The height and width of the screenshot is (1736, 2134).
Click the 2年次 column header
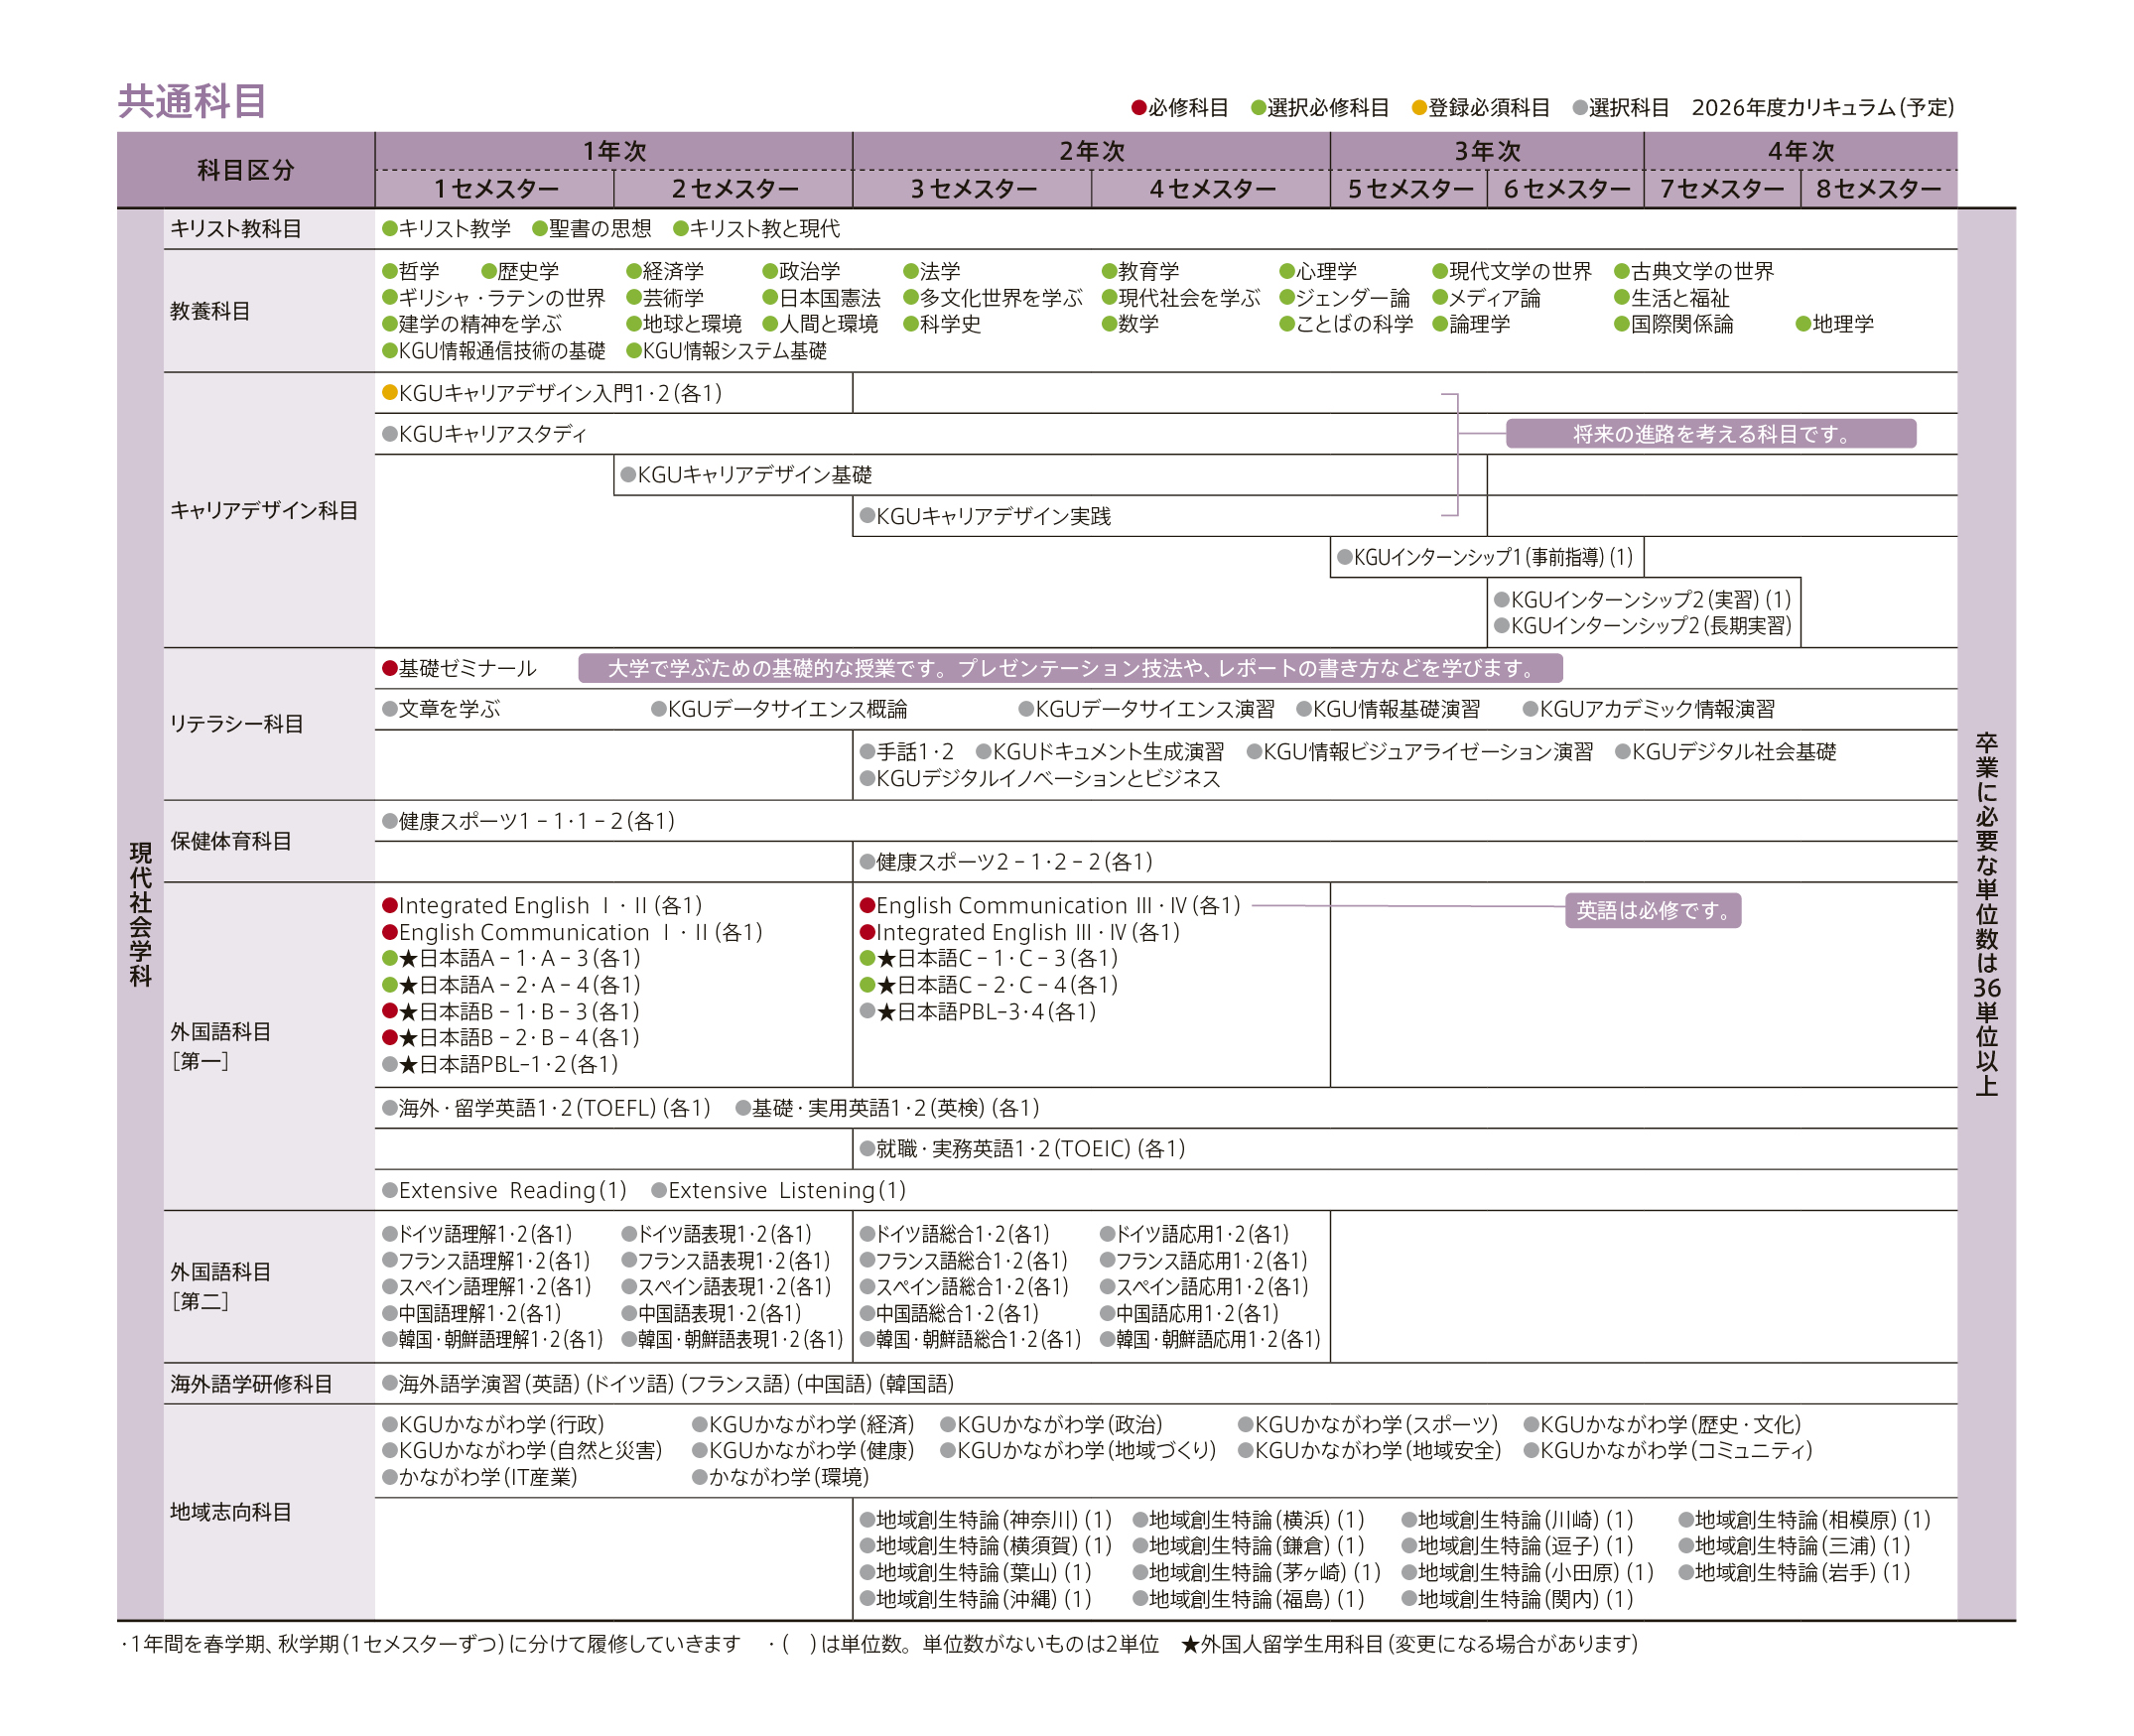(1091, 151)
